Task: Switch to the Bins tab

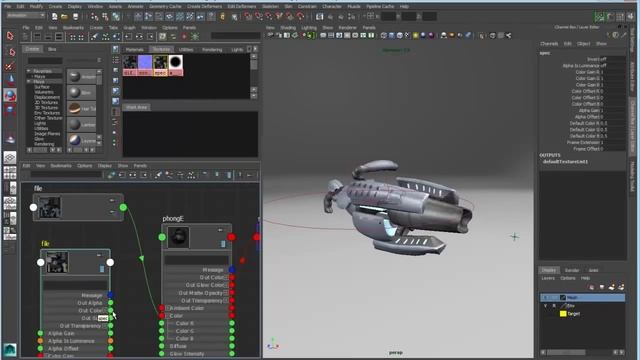Action: pyautogui.click(x=52, y=49)
